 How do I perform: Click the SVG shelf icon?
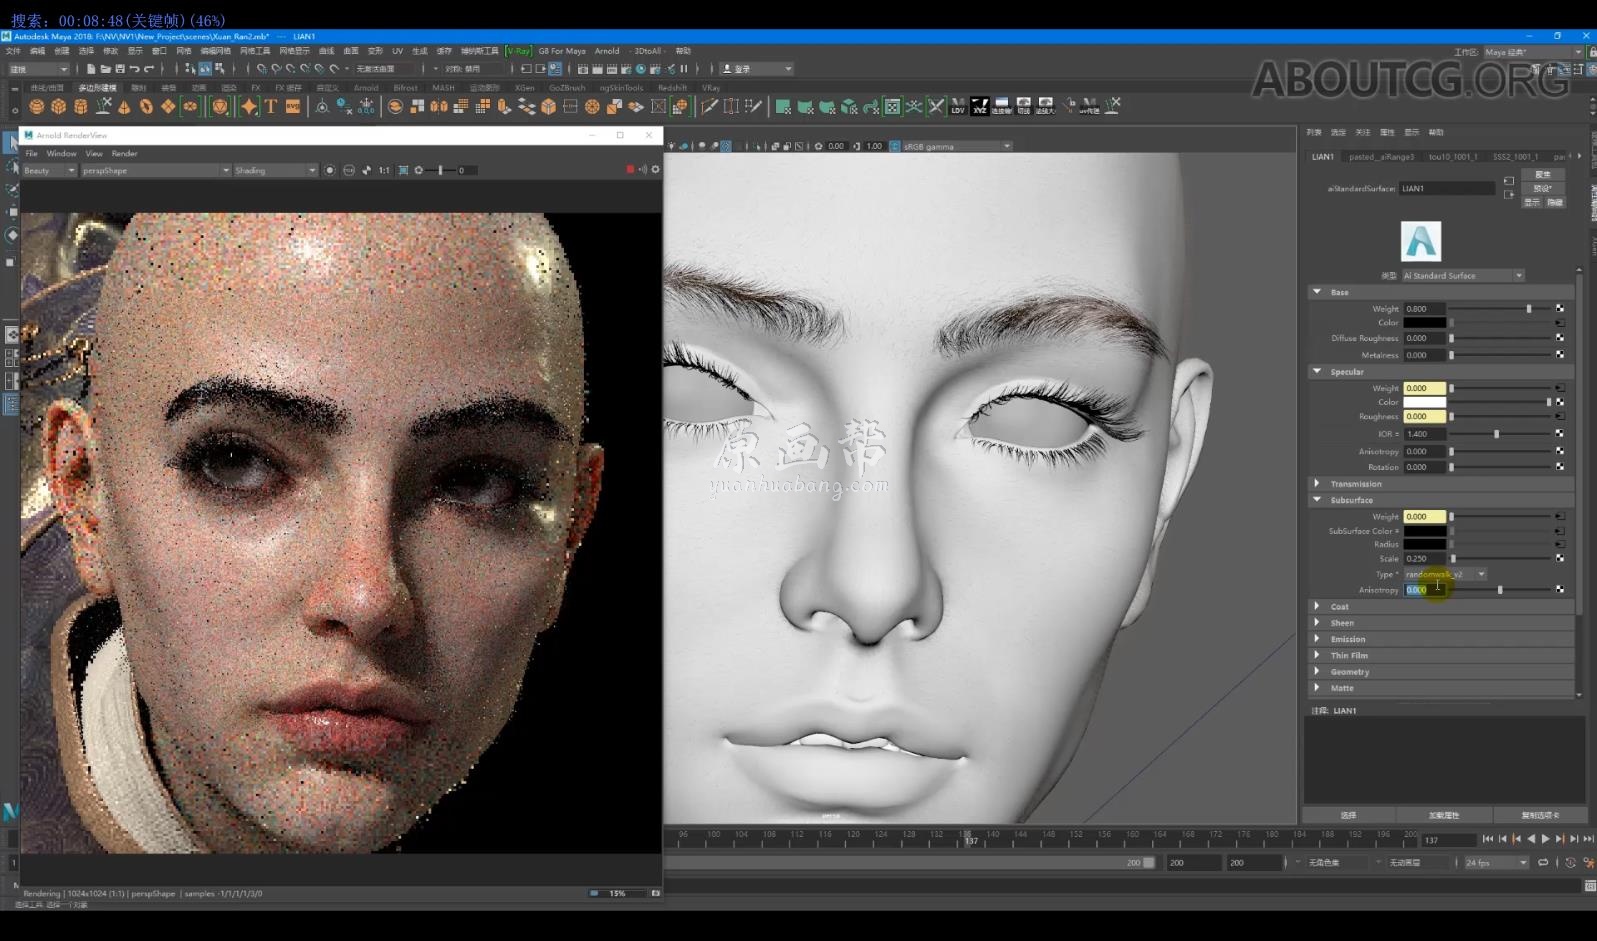point(293,106)
